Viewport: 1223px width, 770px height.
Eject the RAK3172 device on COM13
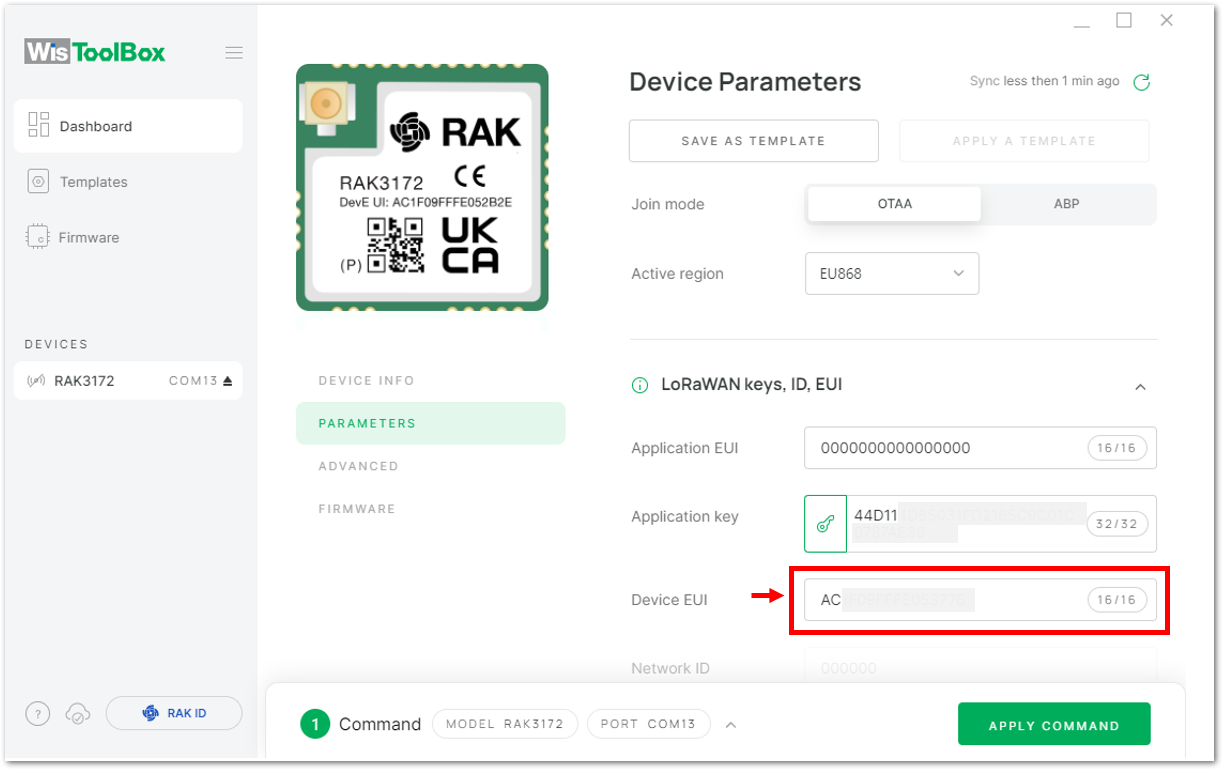pyautogui.click(x=227, y=381)
